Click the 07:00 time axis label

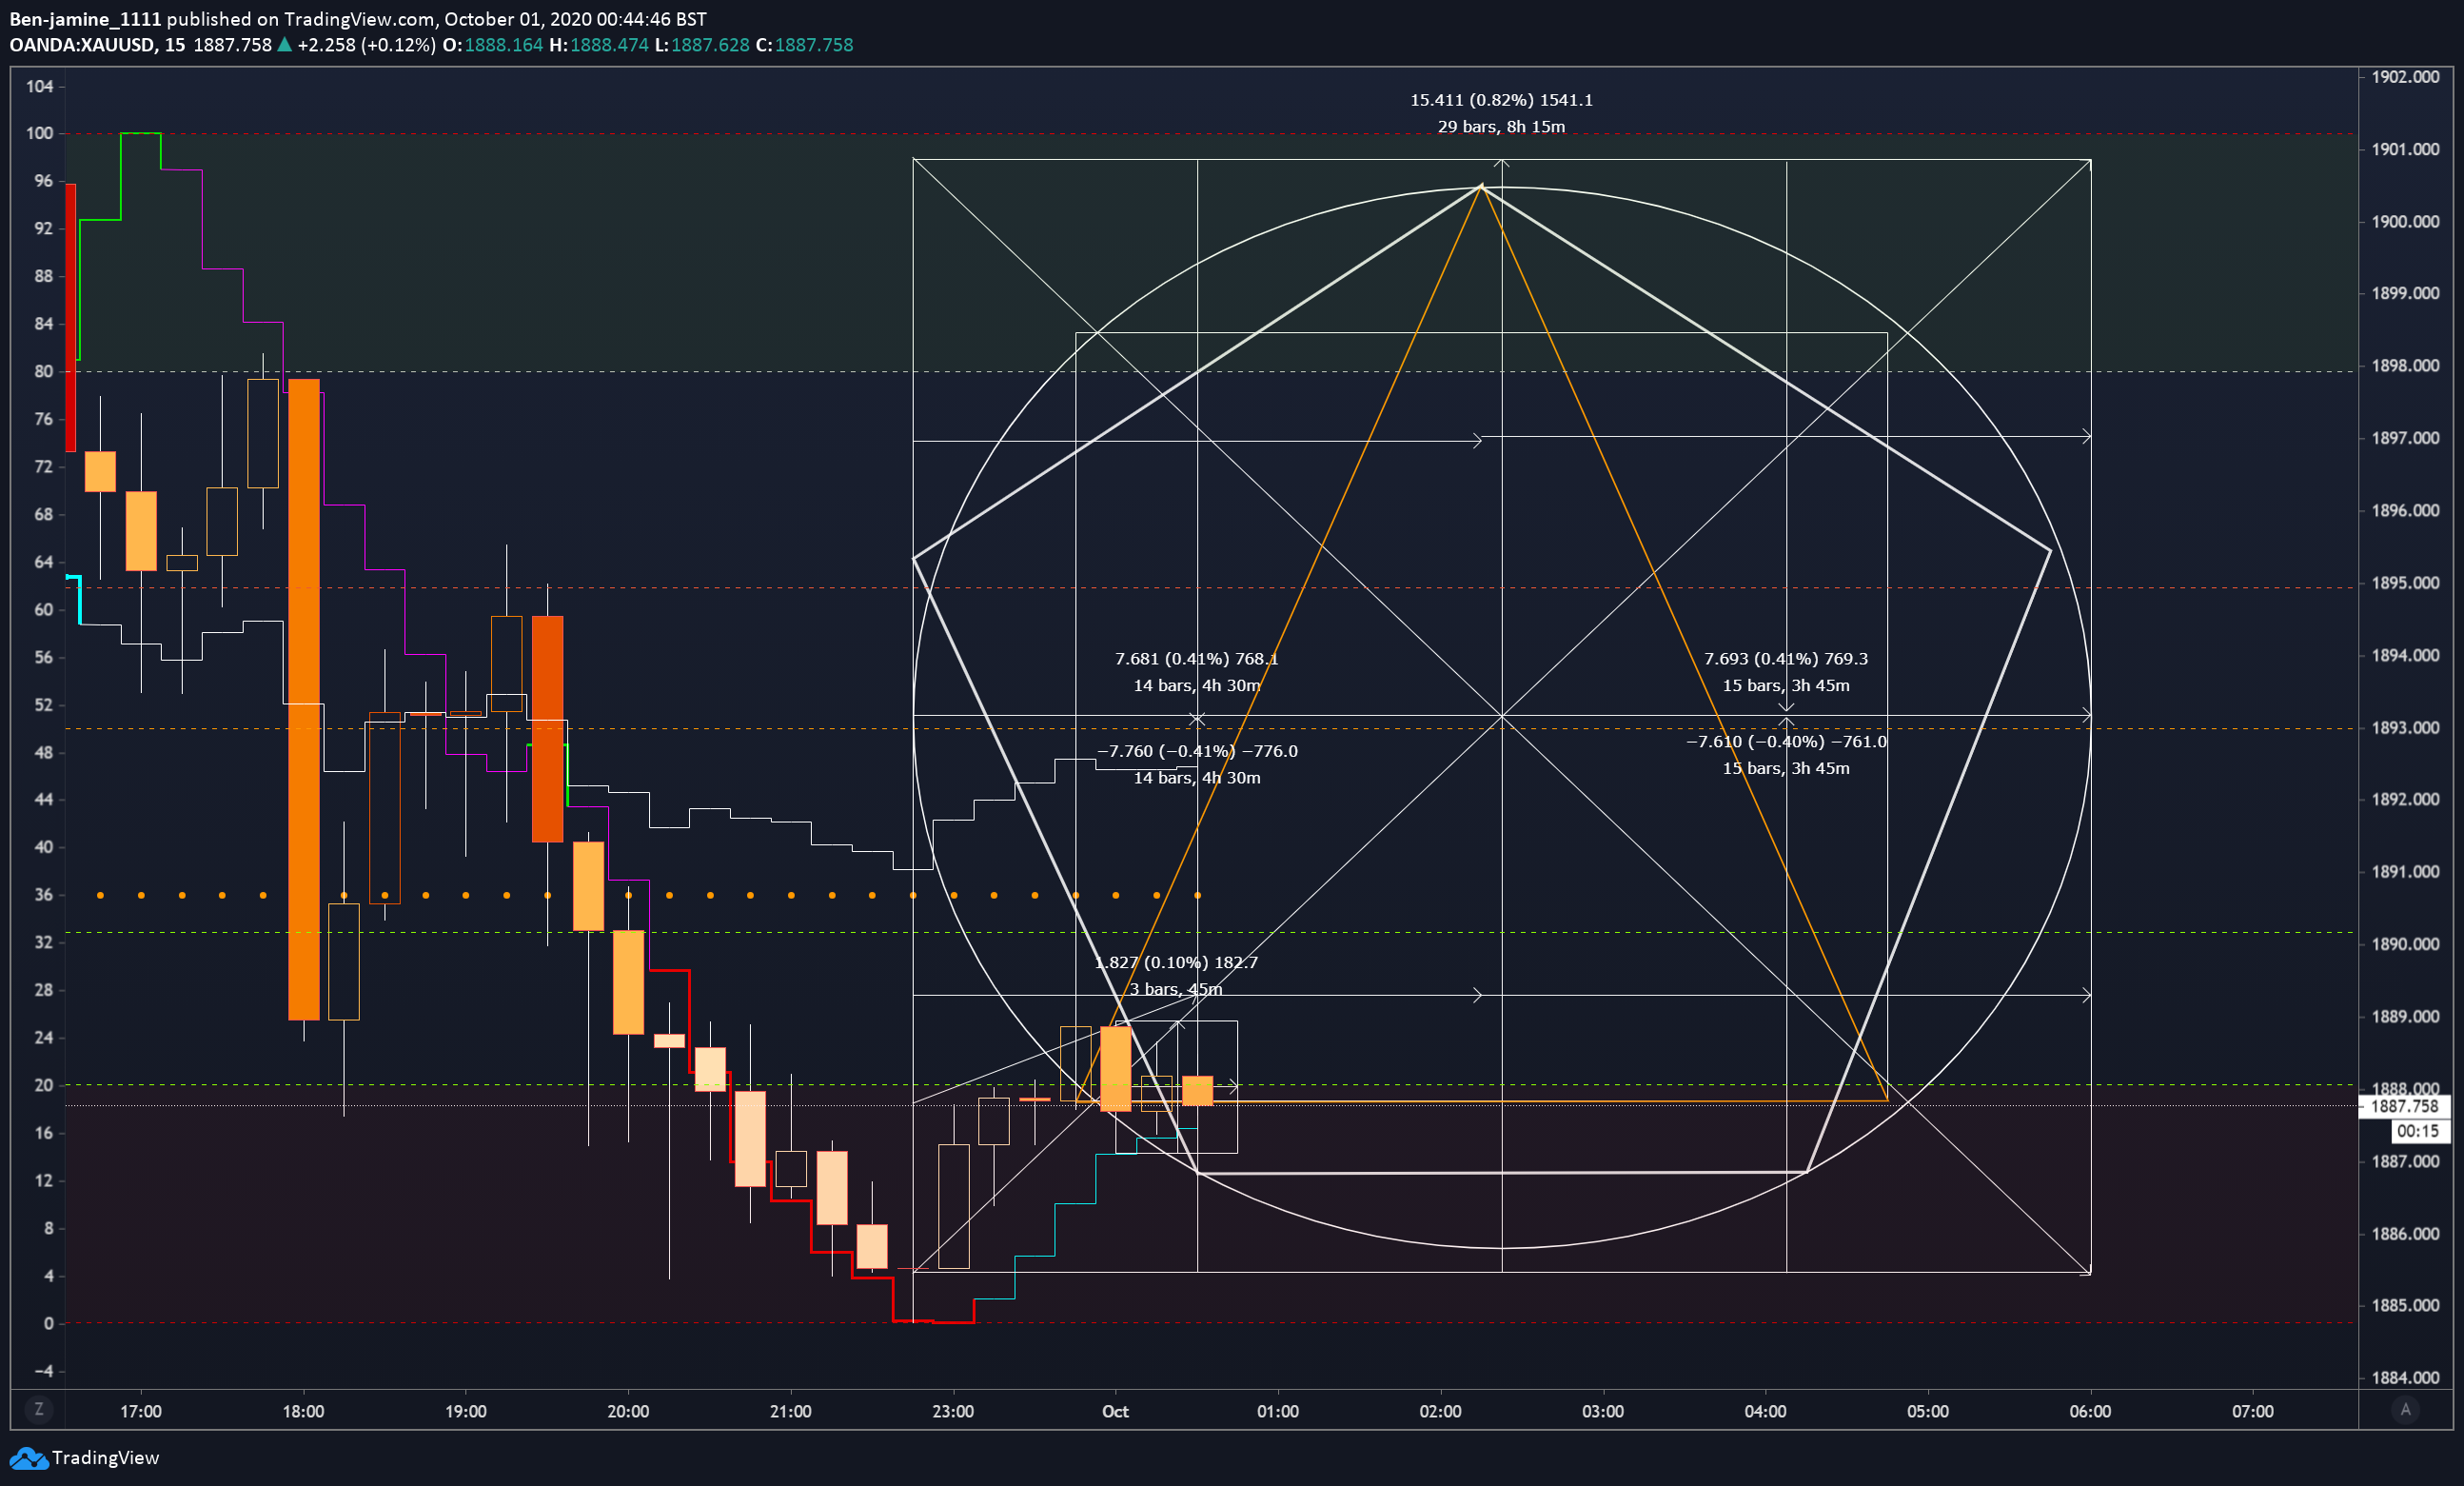(2252, 1412)
